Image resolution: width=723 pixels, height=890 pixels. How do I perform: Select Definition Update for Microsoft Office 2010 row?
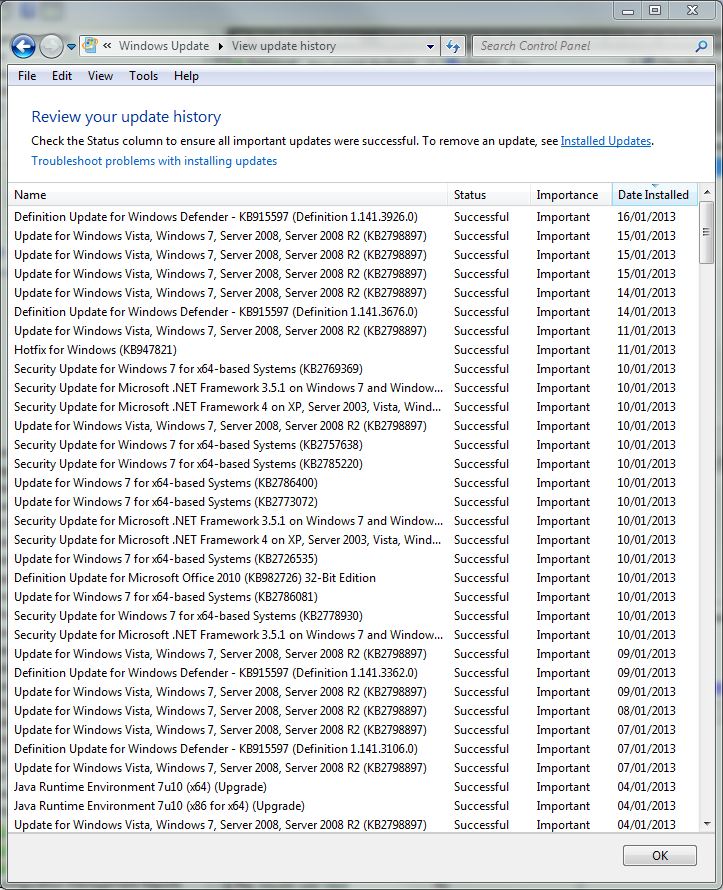pos(352,578)
